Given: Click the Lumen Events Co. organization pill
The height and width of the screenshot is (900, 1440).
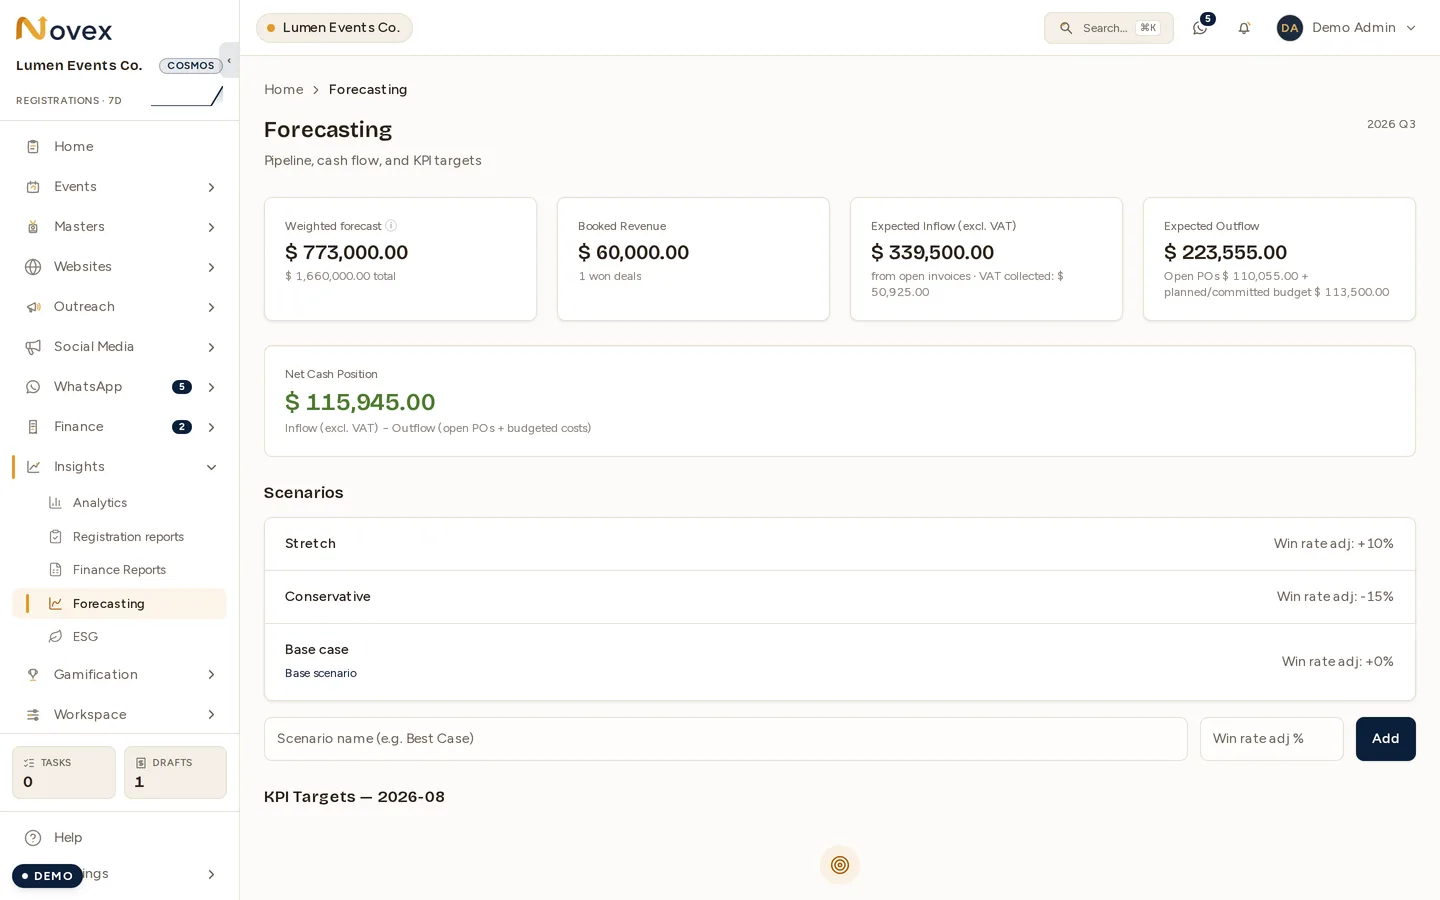Looking at the screenshot, I should click(334, 28).
